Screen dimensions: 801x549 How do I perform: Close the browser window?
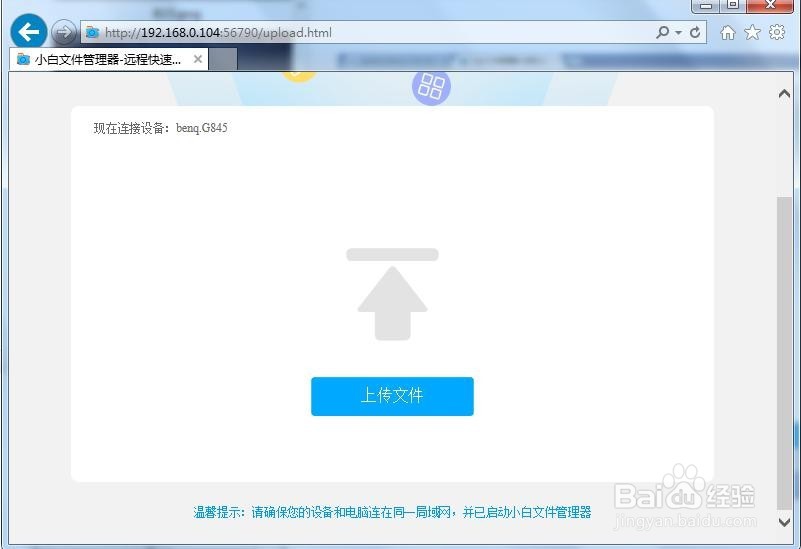coord(770,6)
